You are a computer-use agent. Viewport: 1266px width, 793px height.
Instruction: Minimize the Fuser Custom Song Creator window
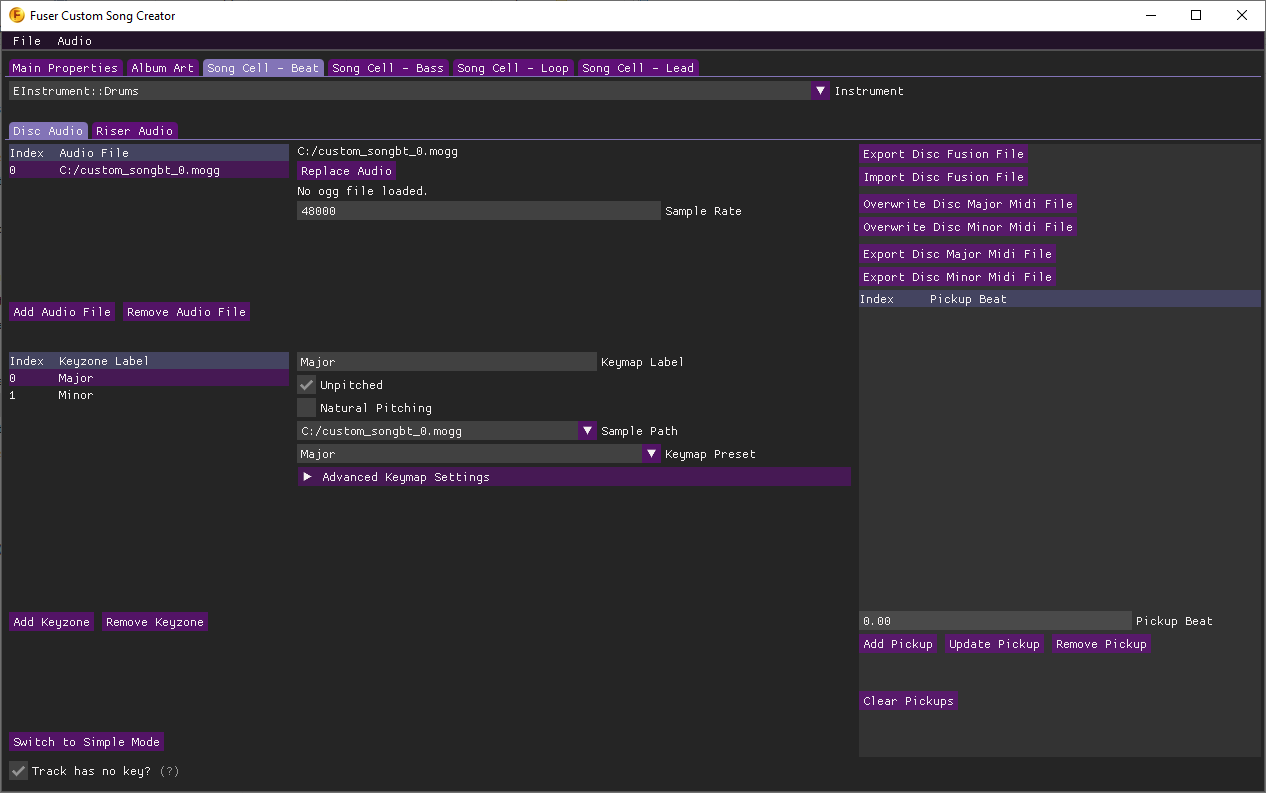(1150, 15)
